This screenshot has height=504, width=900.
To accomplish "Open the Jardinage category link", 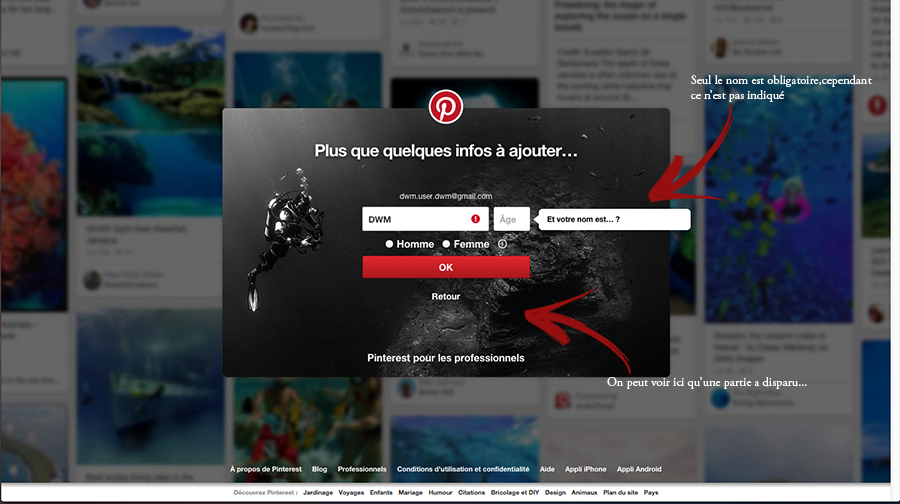I will tap(318, 493).
